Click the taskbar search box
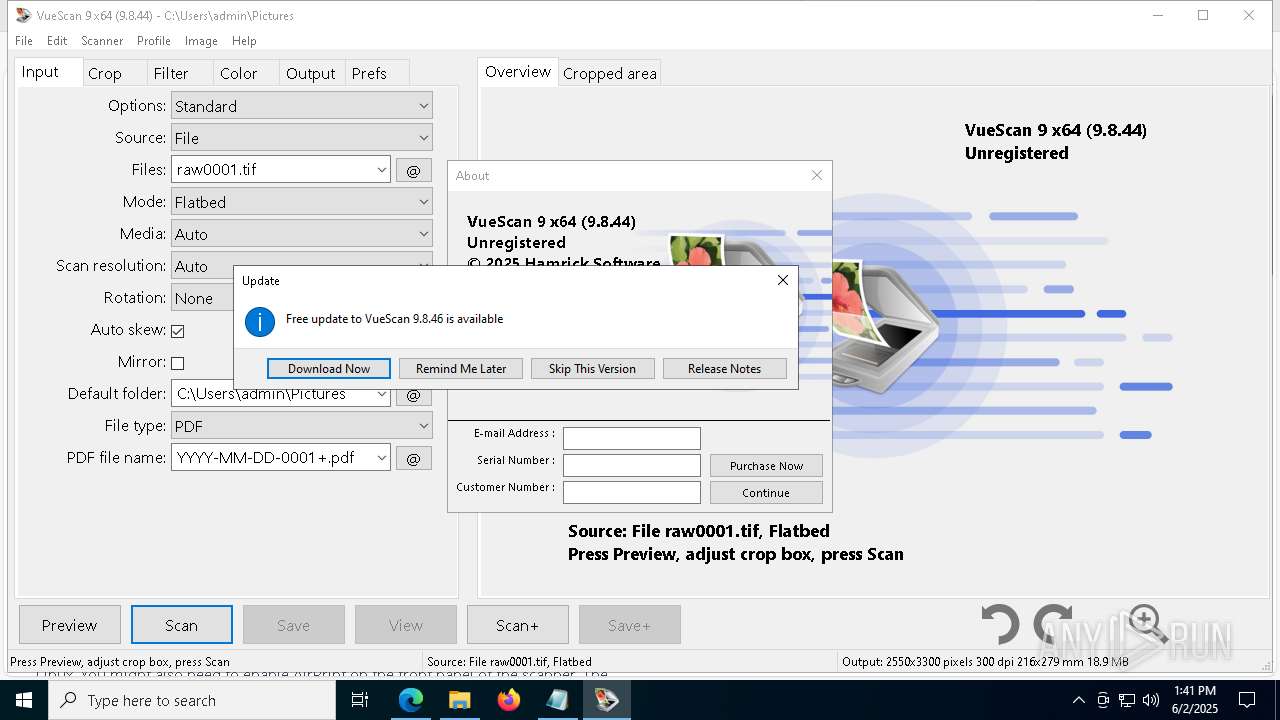Viewport: 1280px width, 720px height. tap(192, 700)
